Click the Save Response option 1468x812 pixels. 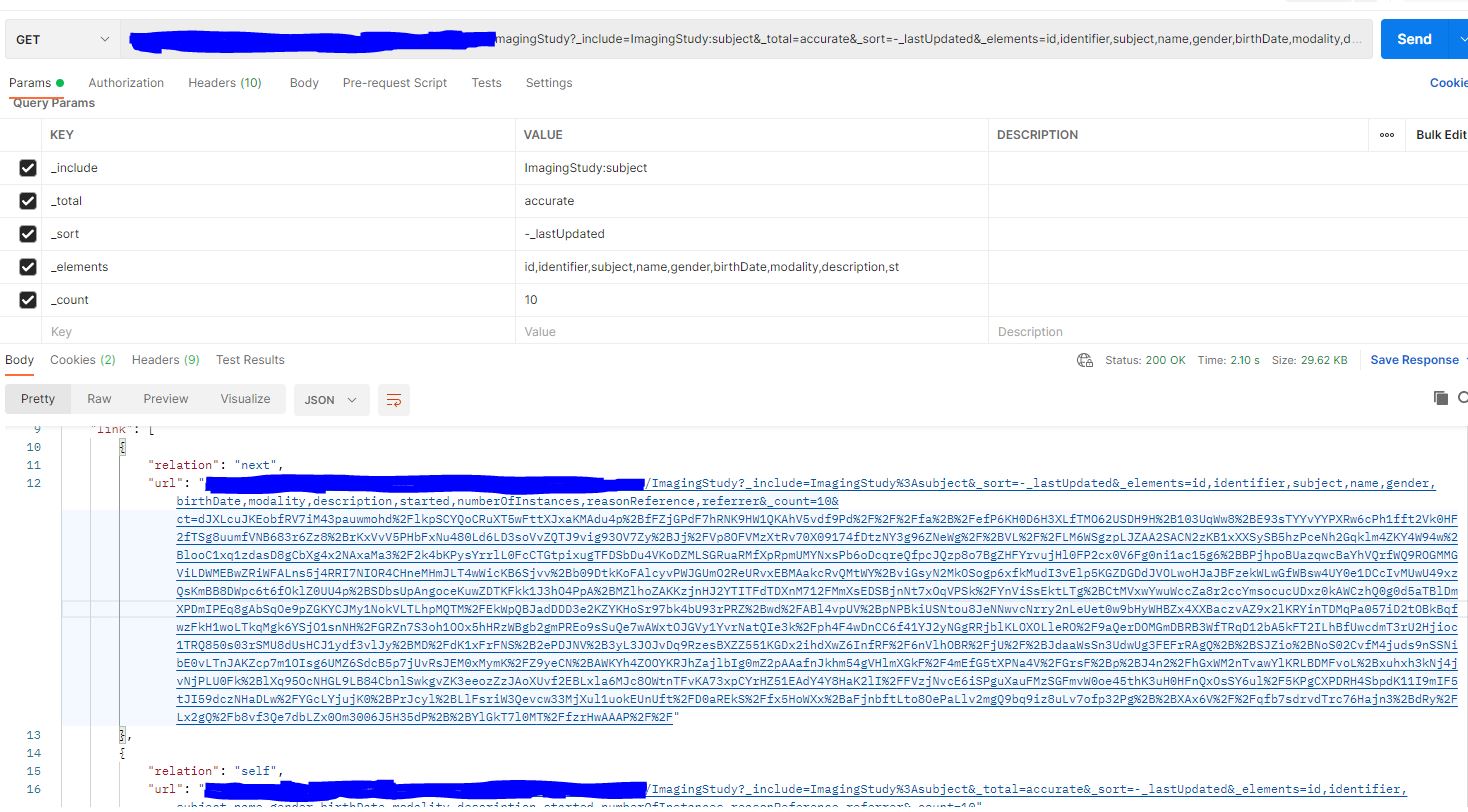(x=1414, y=360)
